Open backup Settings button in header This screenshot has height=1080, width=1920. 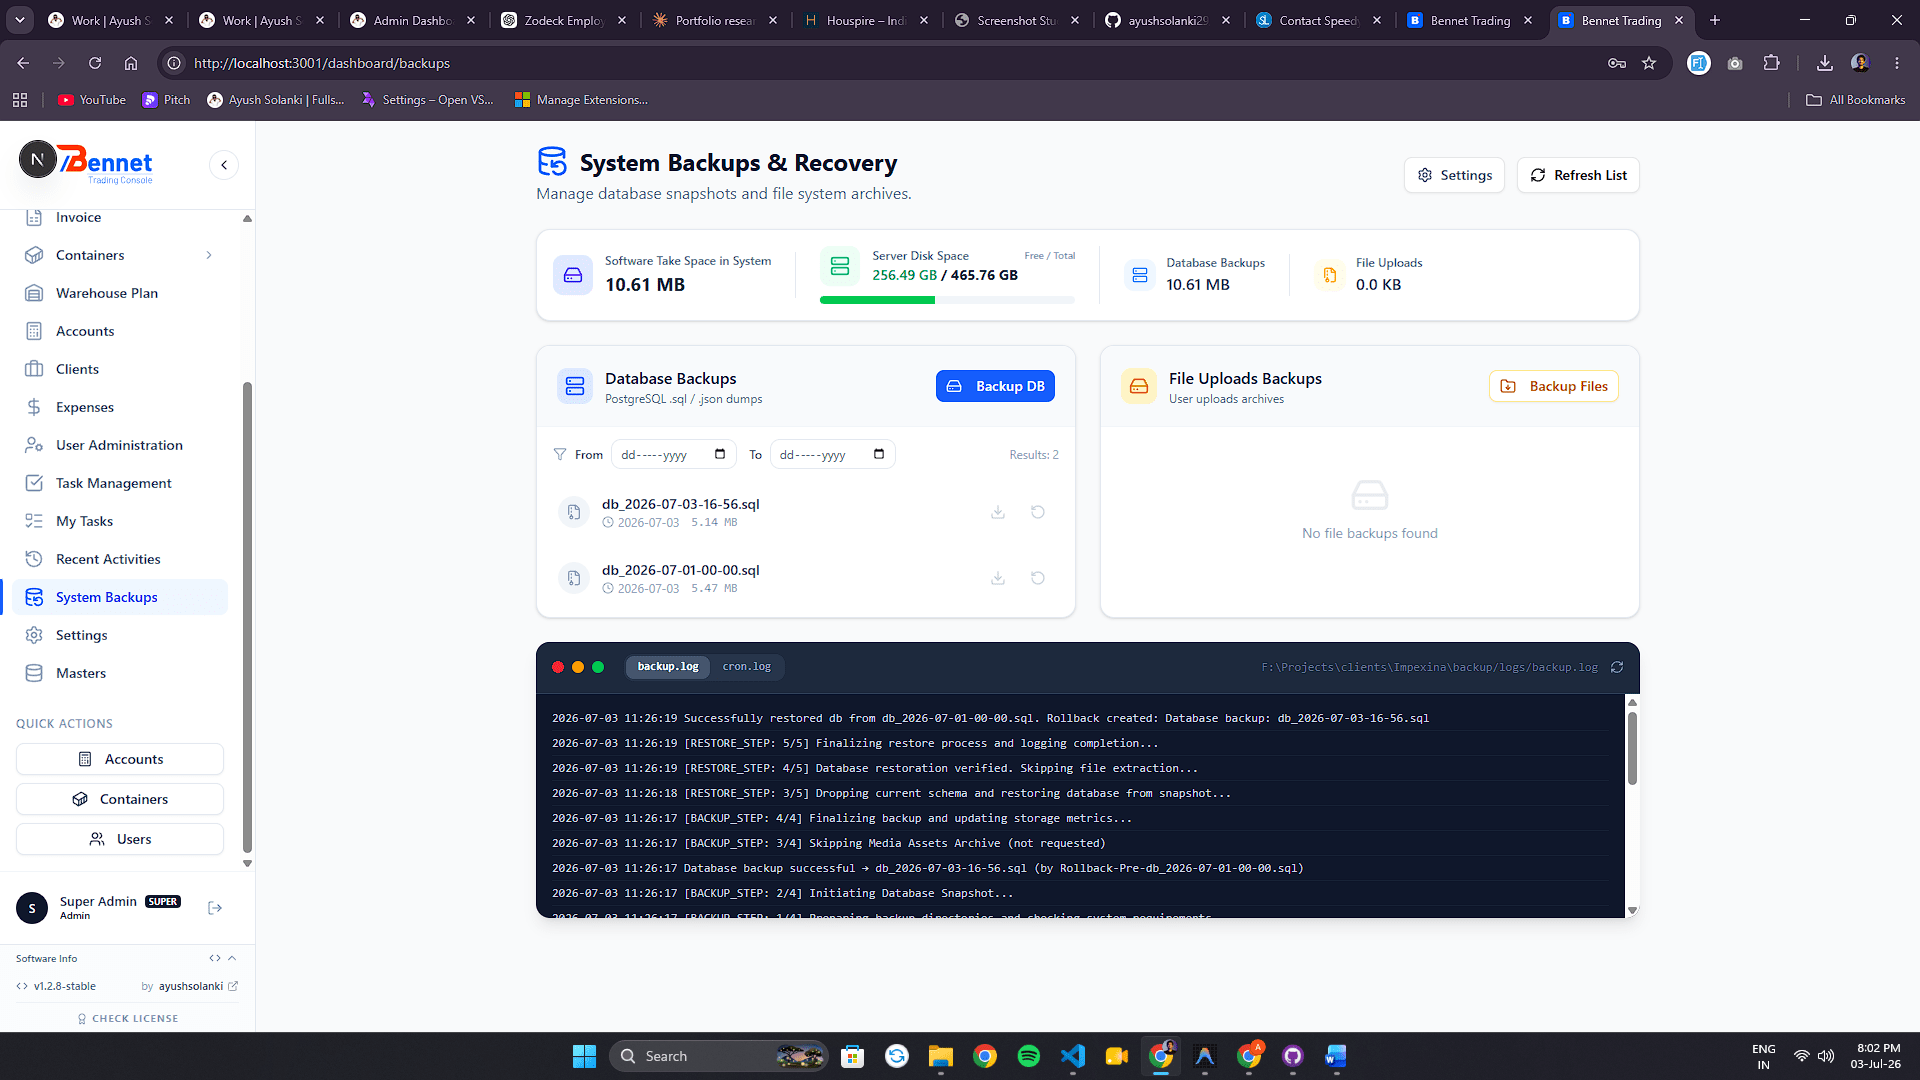pyautogui.click(x=1454, y=175)
